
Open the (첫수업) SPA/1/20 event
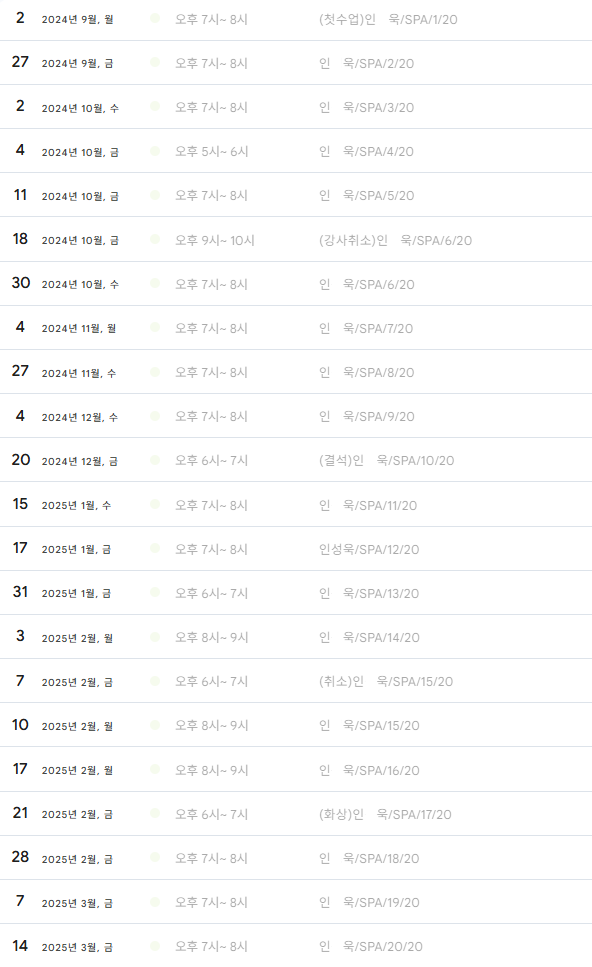[388, 20]
